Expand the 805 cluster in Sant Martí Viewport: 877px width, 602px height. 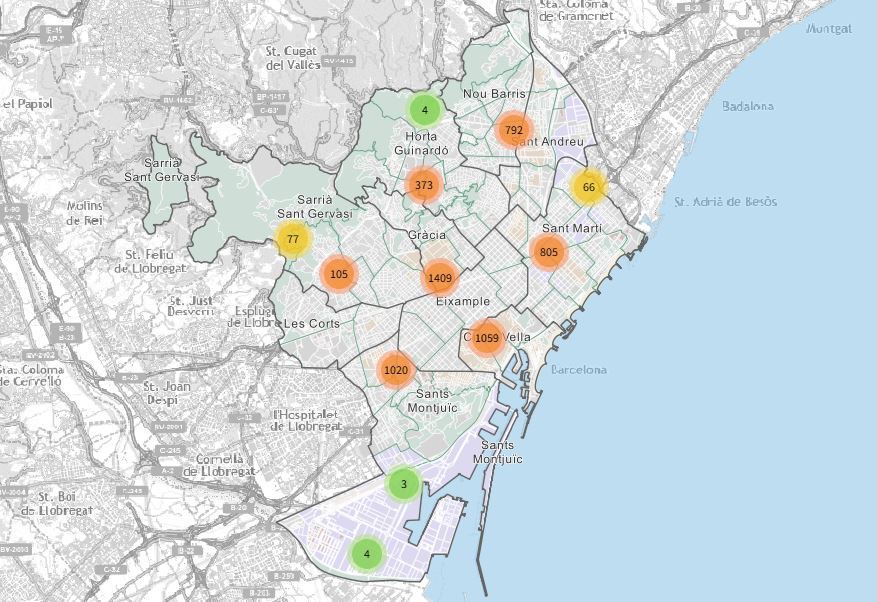[548, 252]
